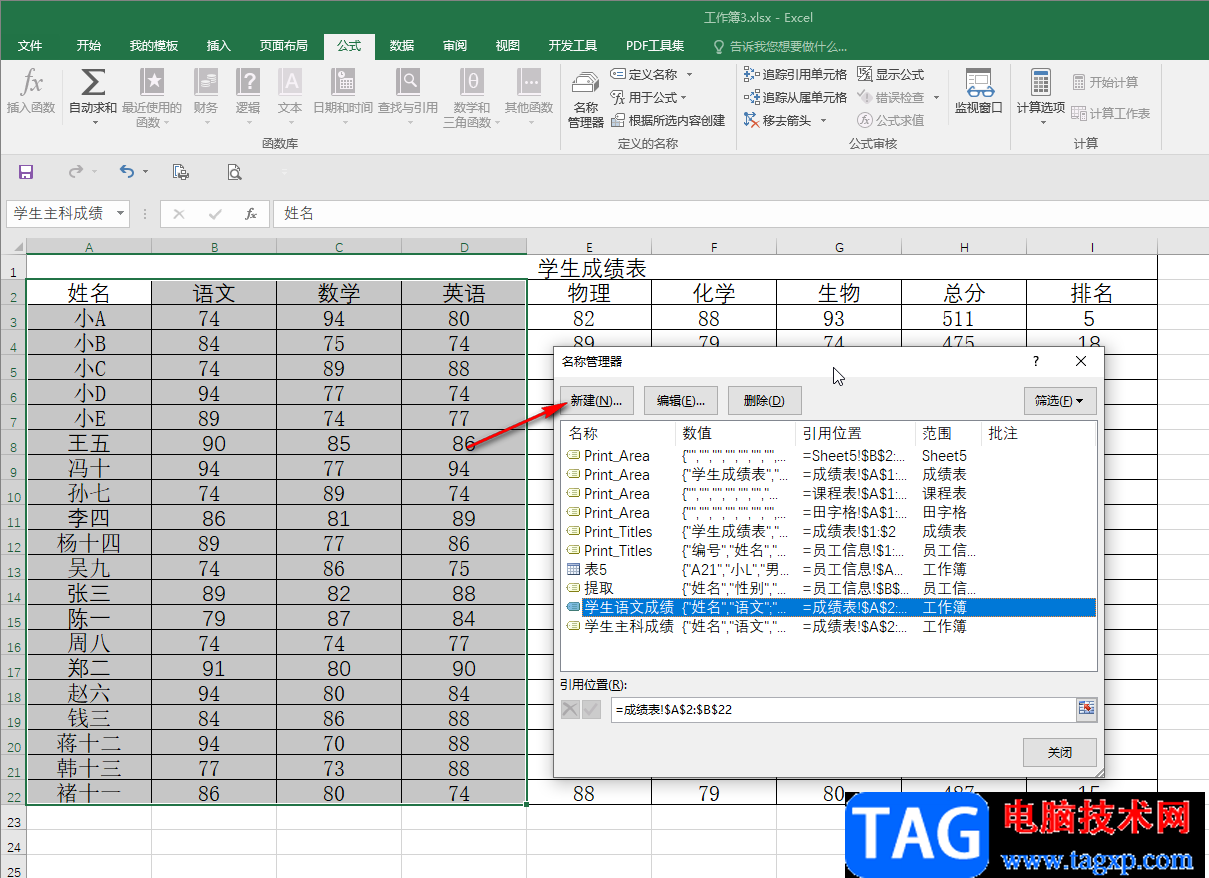
Task: Switch to the Data (数据) ribbon tab
Action: point(402,46)
